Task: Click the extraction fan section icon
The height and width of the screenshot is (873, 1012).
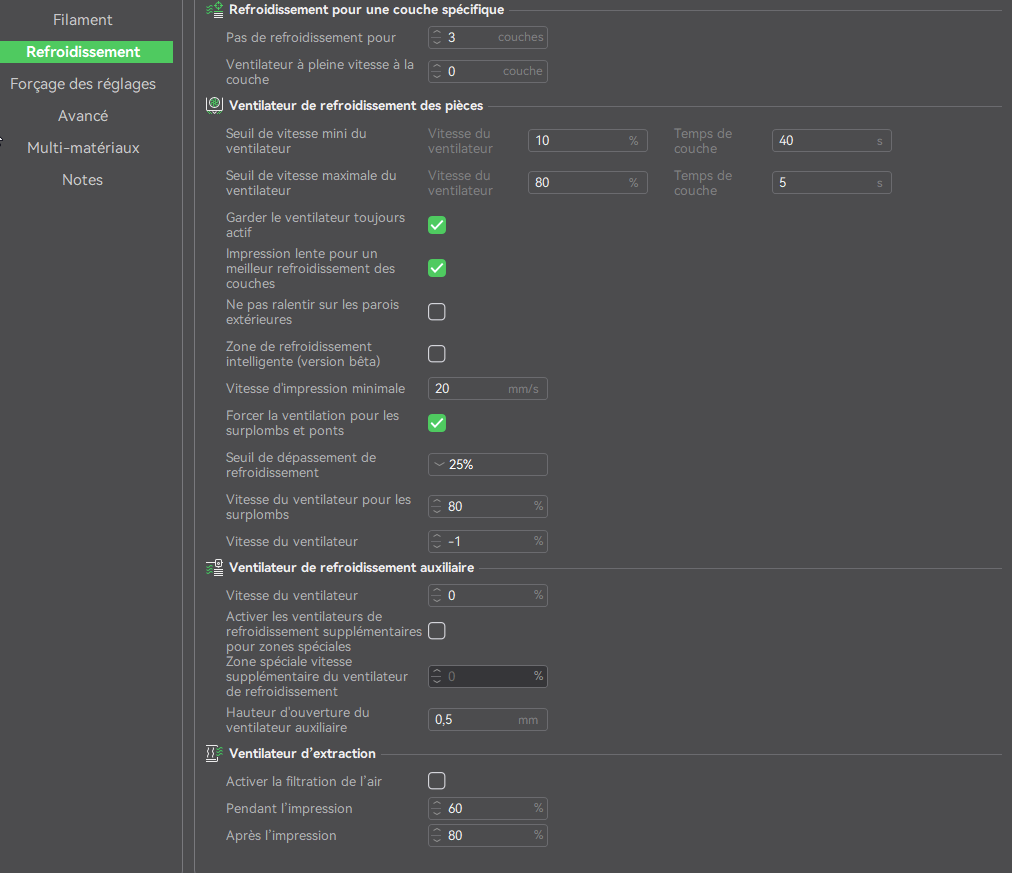Action: 214,754
